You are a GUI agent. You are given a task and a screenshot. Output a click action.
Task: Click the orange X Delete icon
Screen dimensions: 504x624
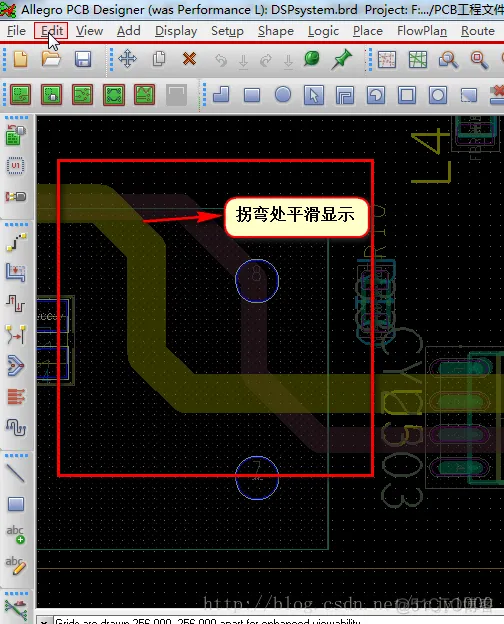(189, 59)
